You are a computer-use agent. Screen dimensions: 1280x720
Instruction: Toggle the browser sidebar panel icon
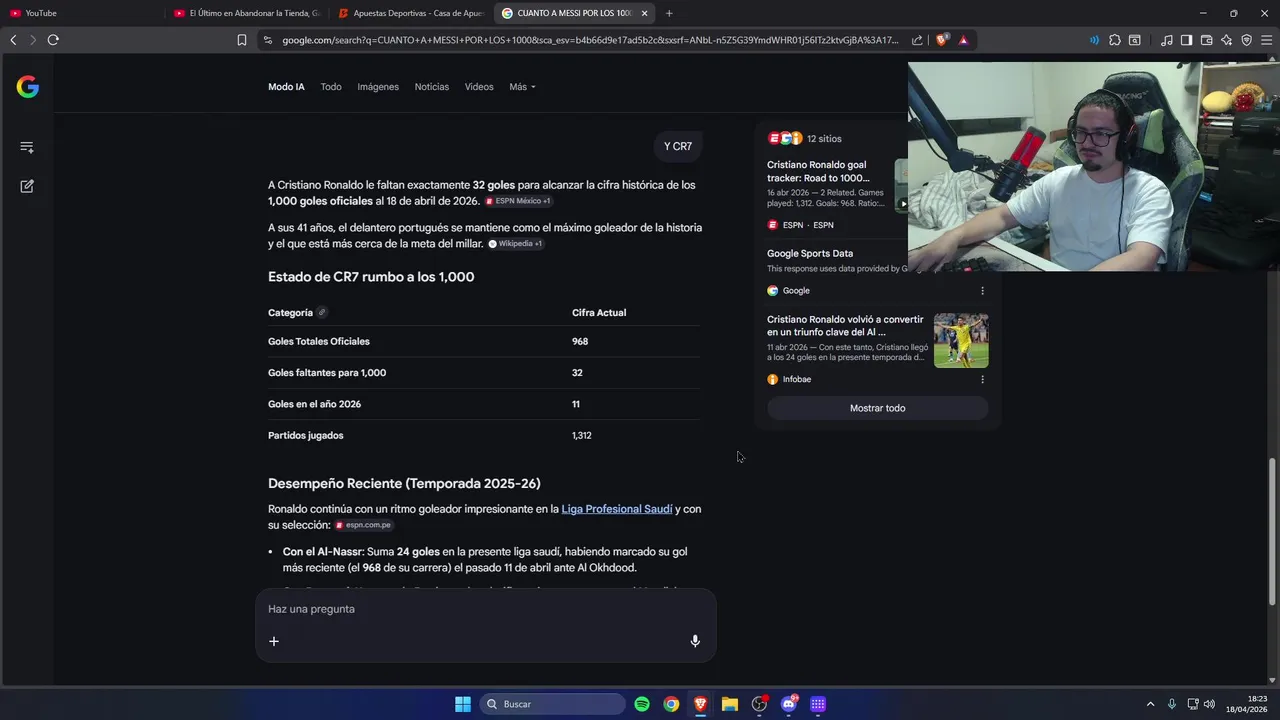click(x=1186, y=40)
